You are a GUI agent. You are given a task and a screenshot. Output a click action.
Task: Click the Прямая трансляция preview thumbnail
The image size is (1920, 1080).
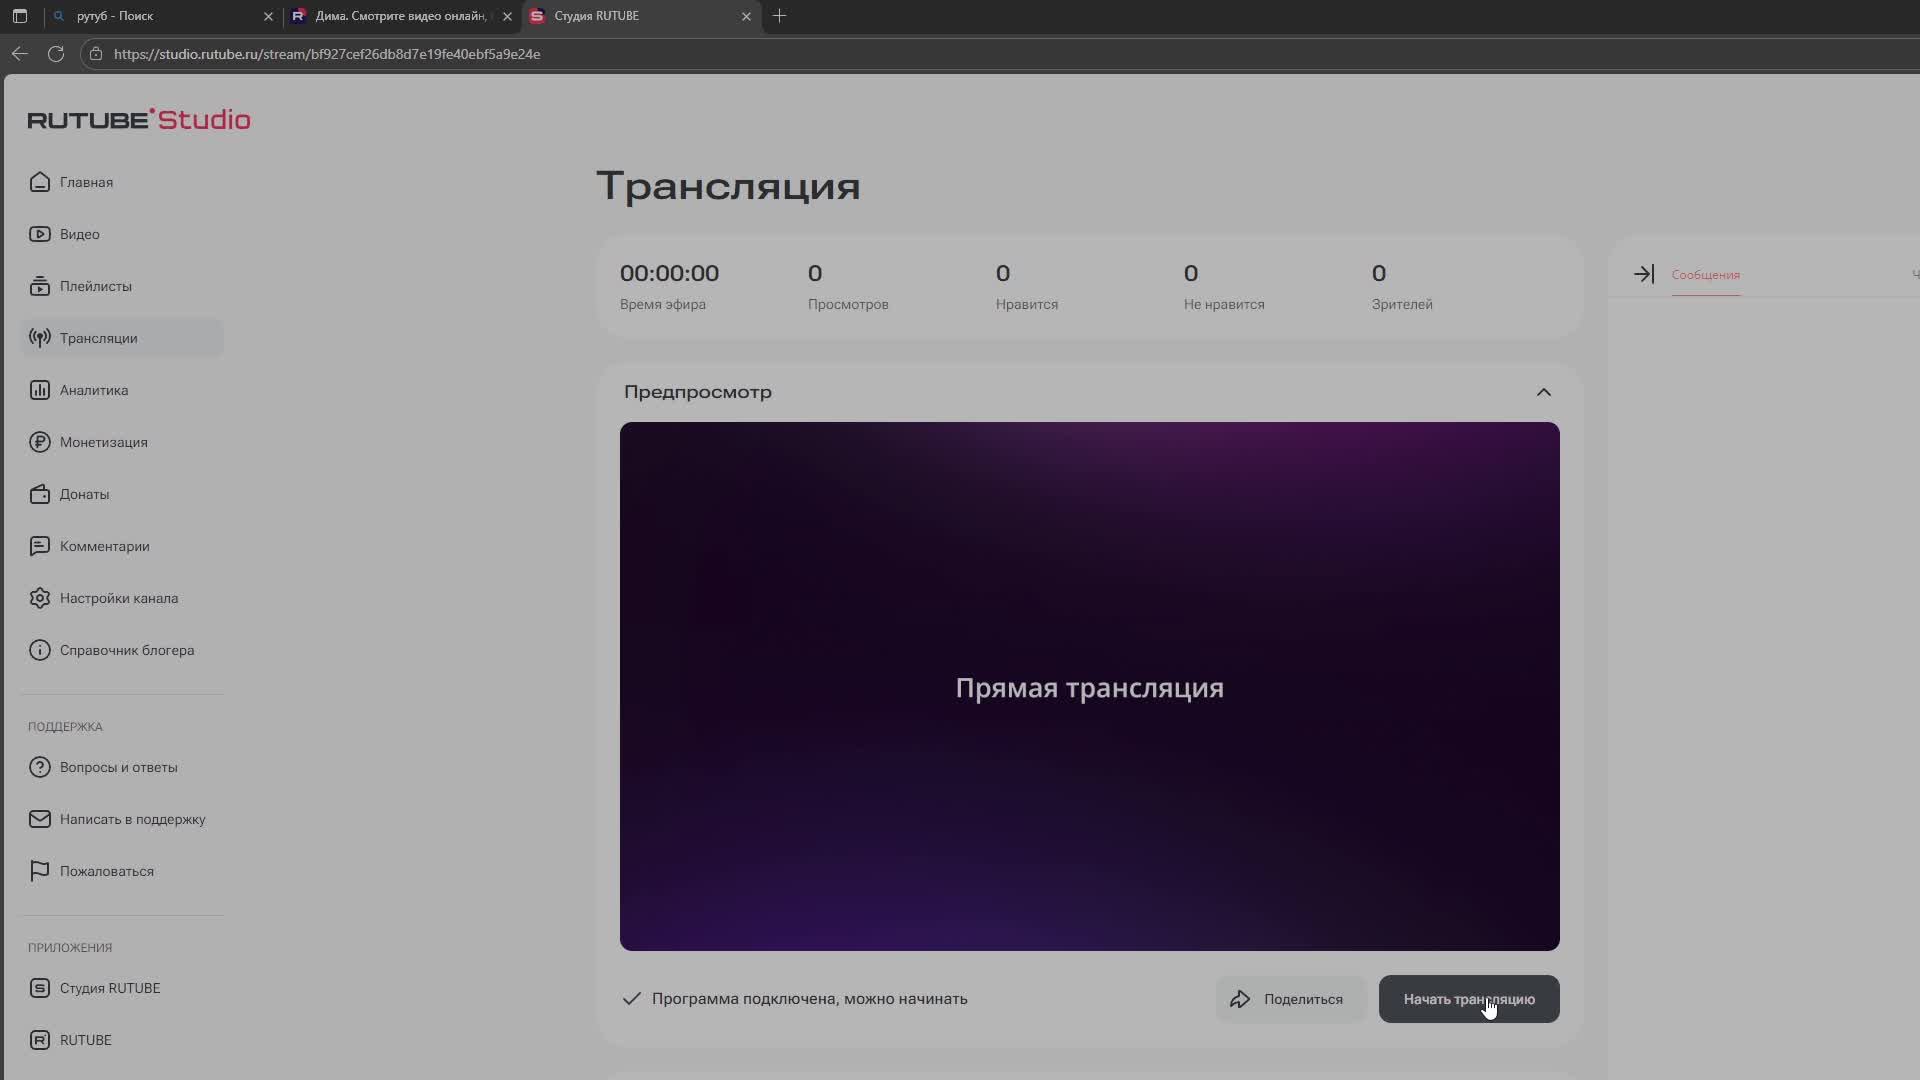tap(1089, 686)
